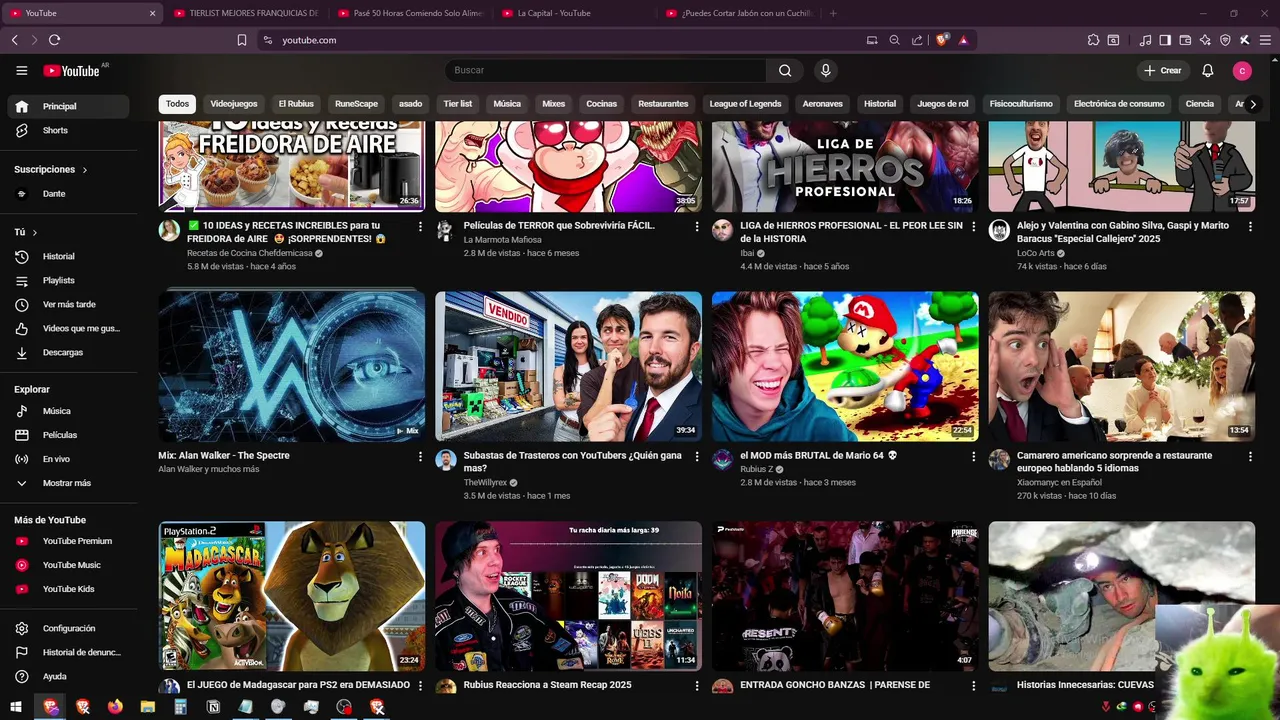Bookmark this page in address bar

coord(242,40)
